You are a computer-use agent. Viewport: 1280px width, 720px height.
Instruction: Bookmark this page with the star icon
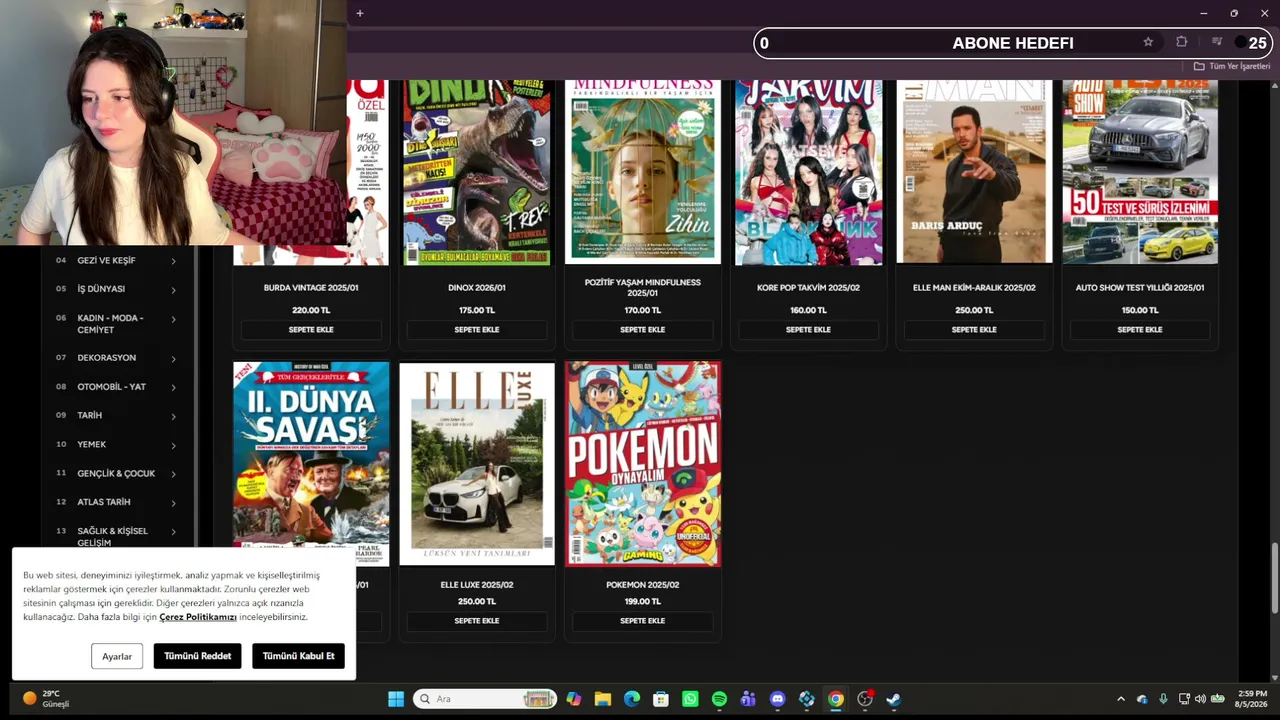coord(1148,42)
